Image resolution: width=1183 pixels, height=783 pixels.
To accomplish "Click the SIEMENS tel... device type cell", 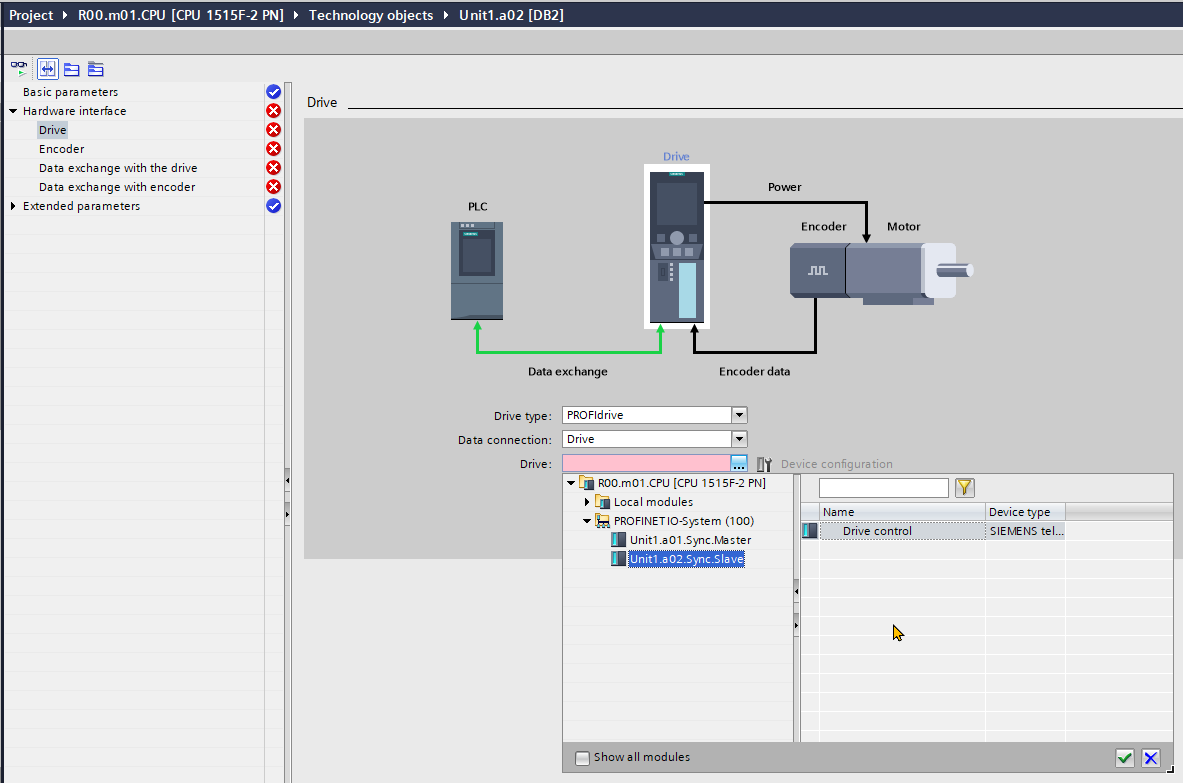I will [x=1025, y=531].
